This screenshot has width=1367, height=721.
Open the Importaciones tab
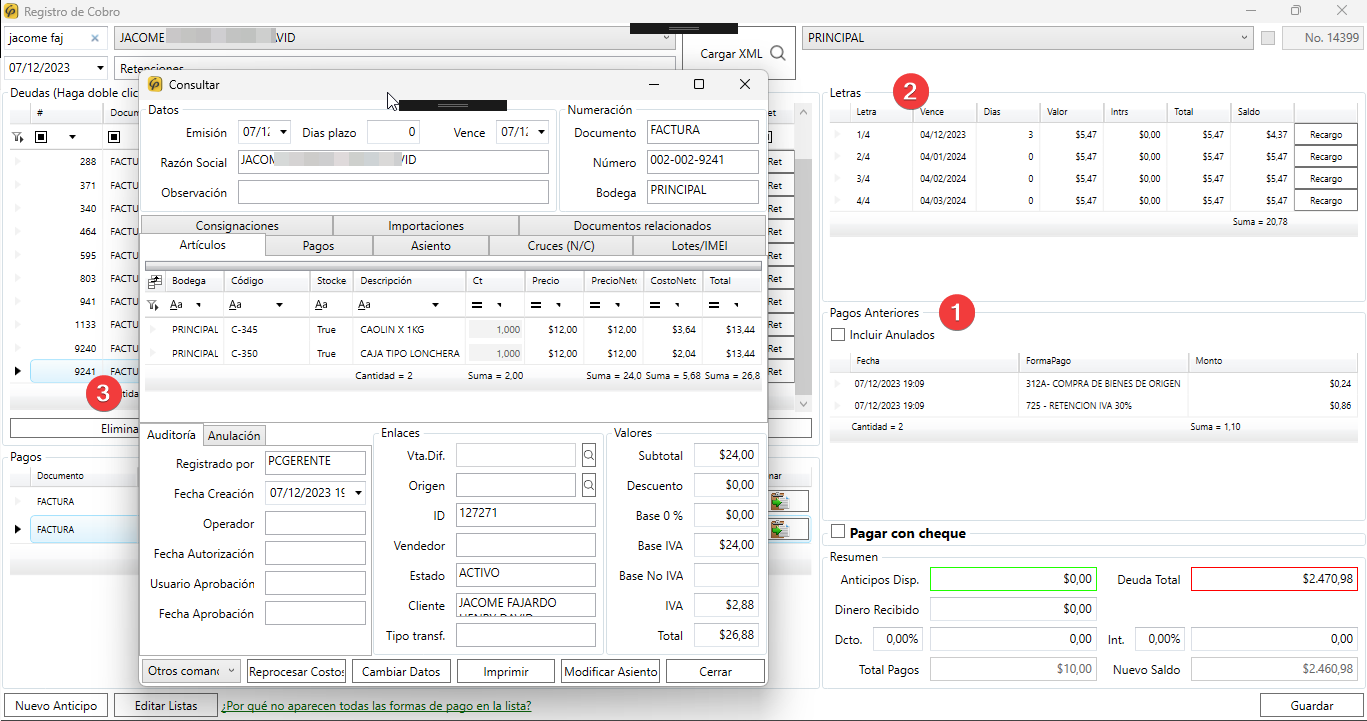tap(426, 226)
